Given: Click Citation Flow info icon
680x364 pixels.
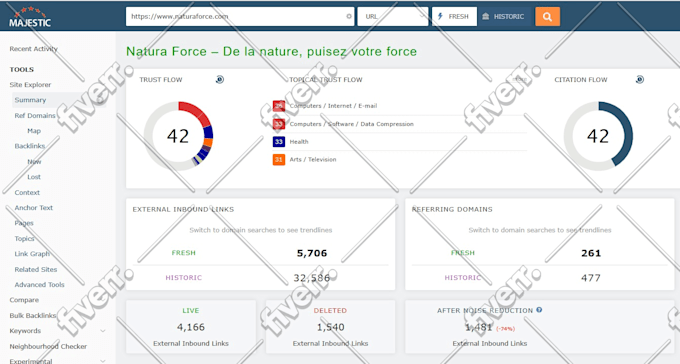Looking at the screenshot, I should pos(640,79).
